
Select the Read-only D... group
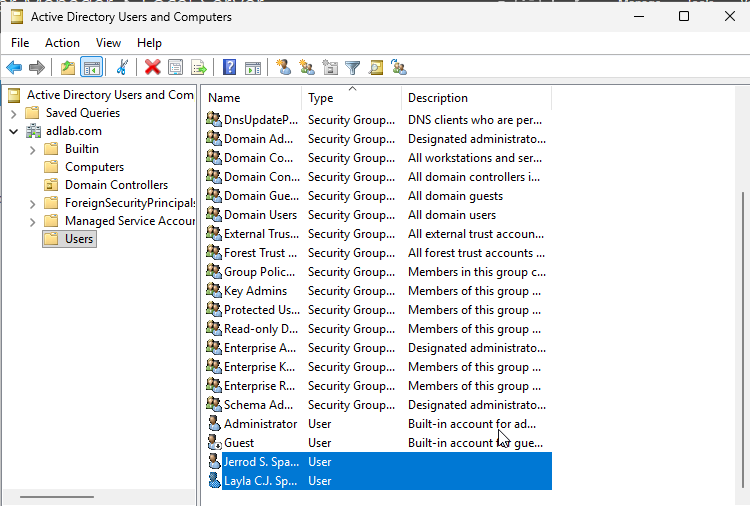coord(378,329)
